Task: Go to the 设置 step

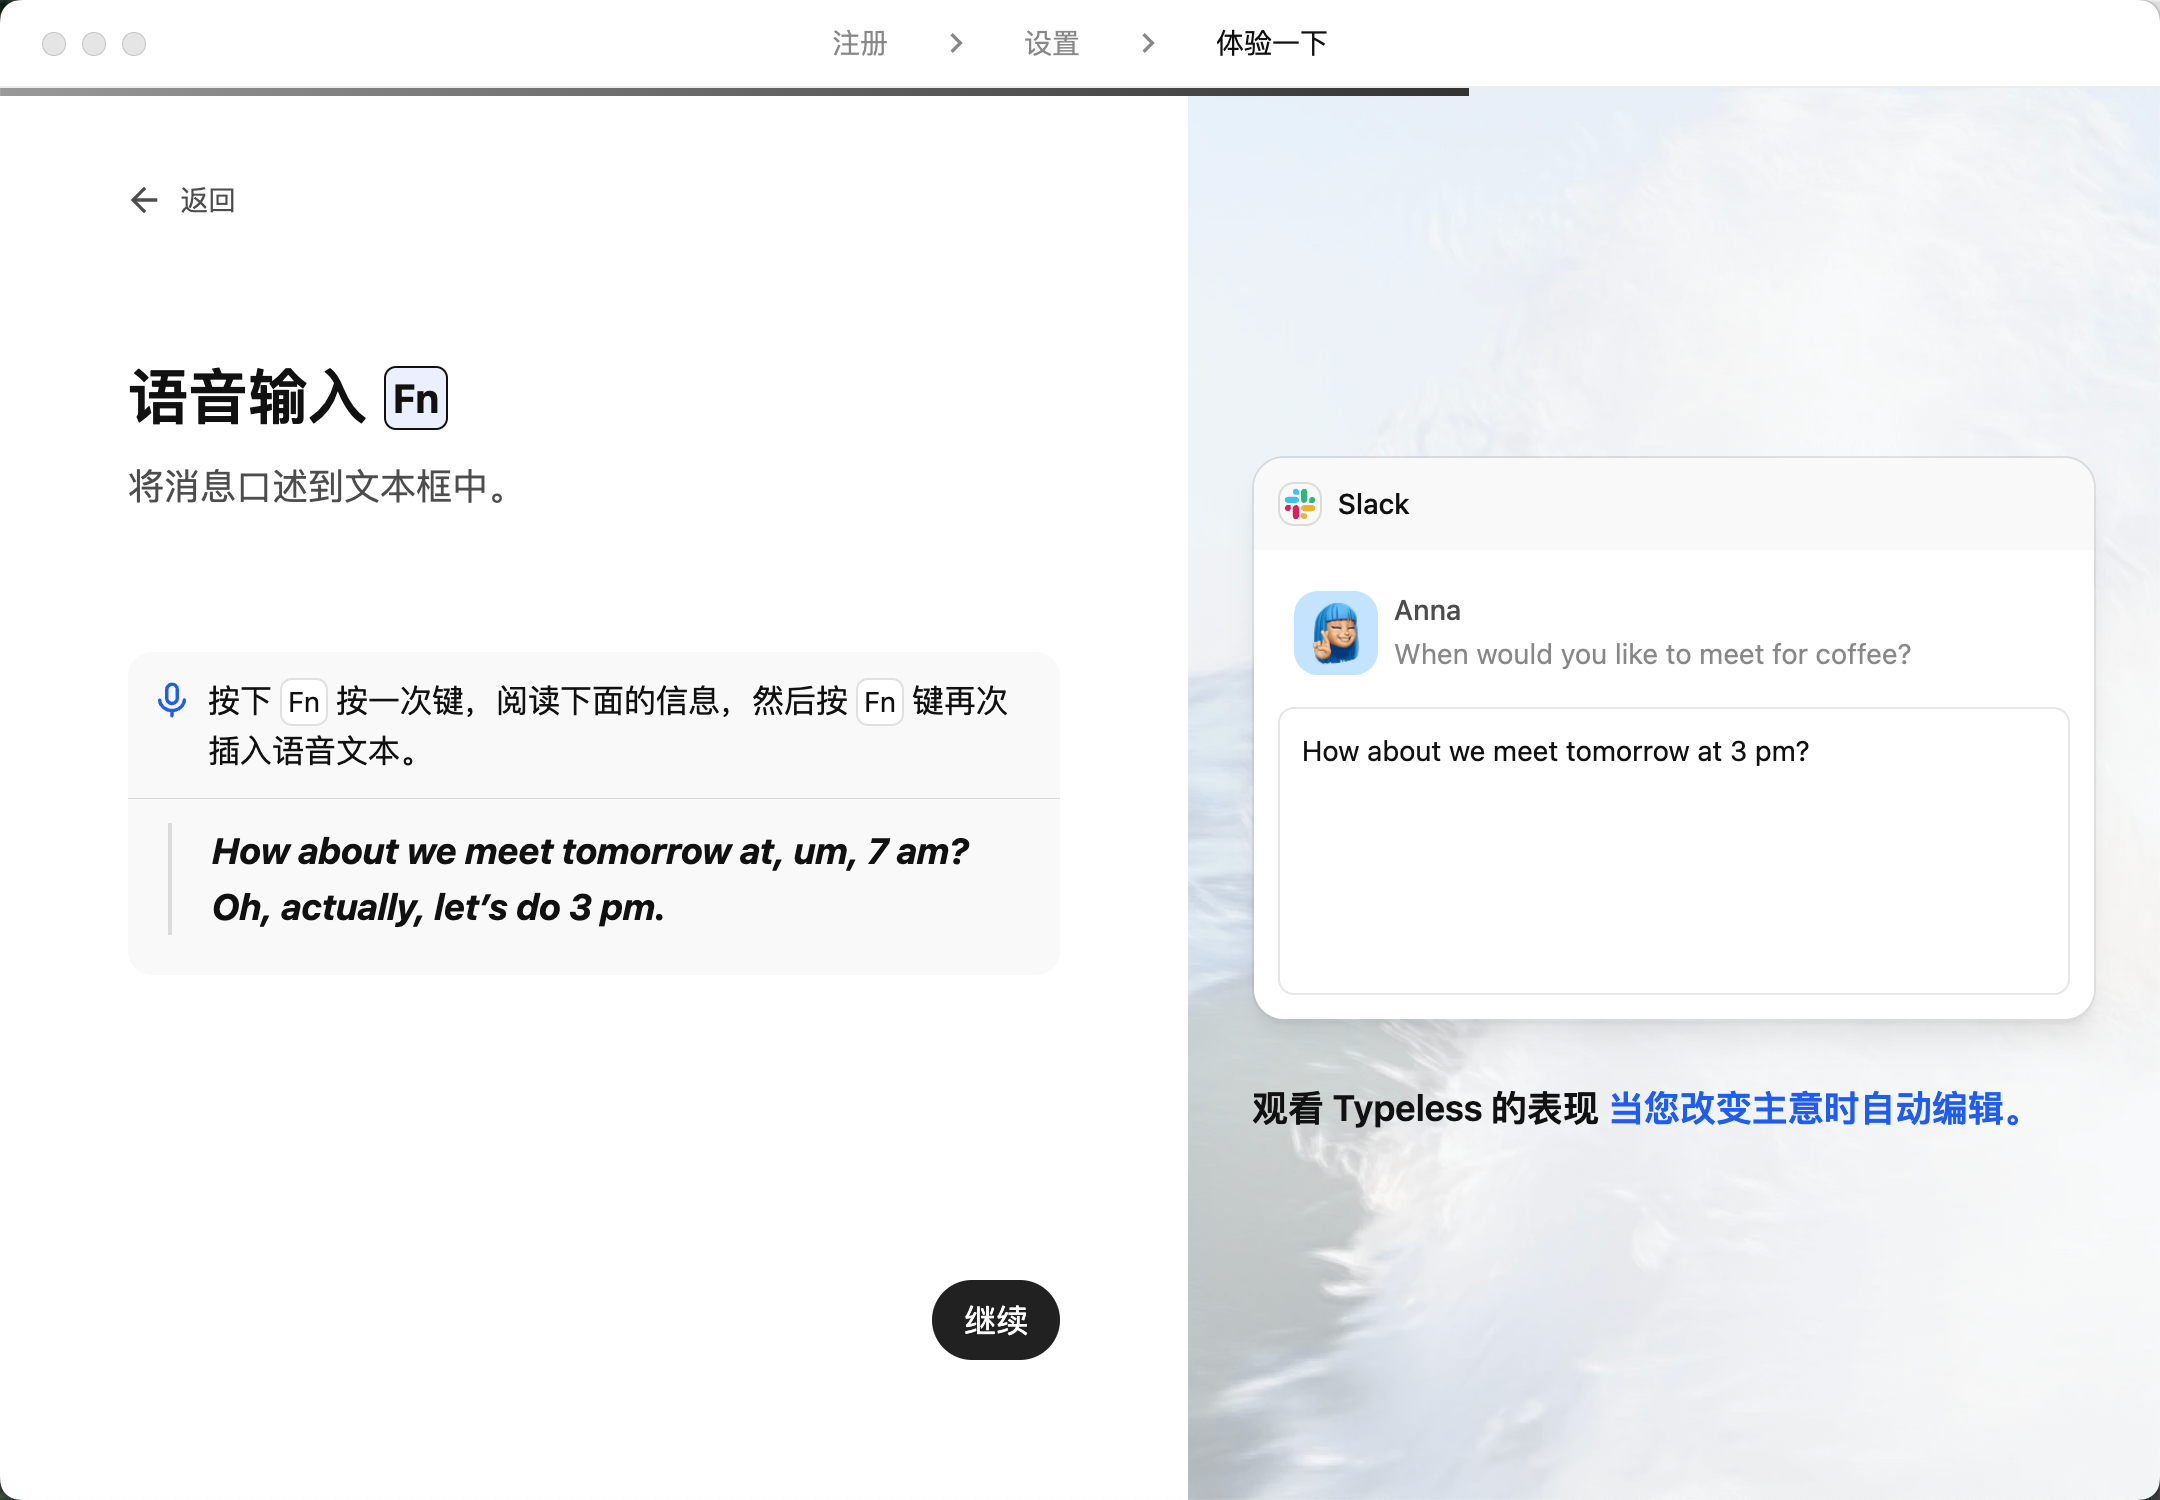Action: click(x=1052, y=43)
